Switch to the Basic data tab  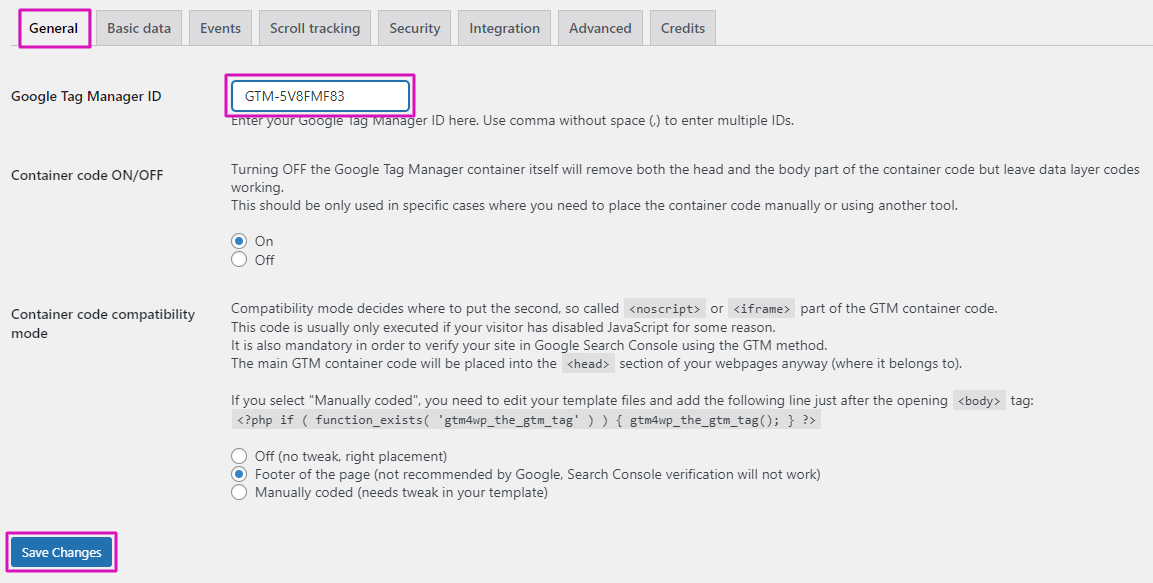(x=139, y=28)
